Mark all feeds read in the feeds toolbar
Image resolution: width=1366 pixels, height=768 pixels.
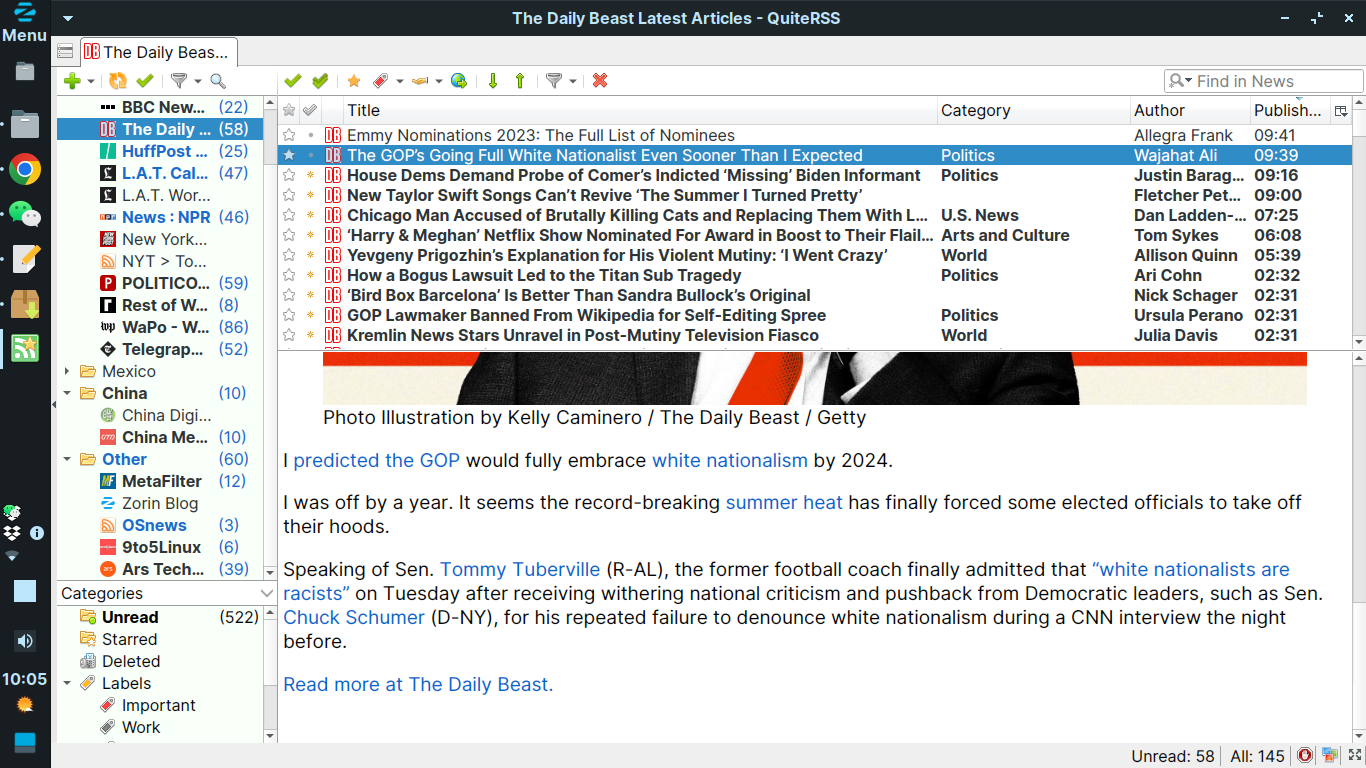[x=145, y=81]
